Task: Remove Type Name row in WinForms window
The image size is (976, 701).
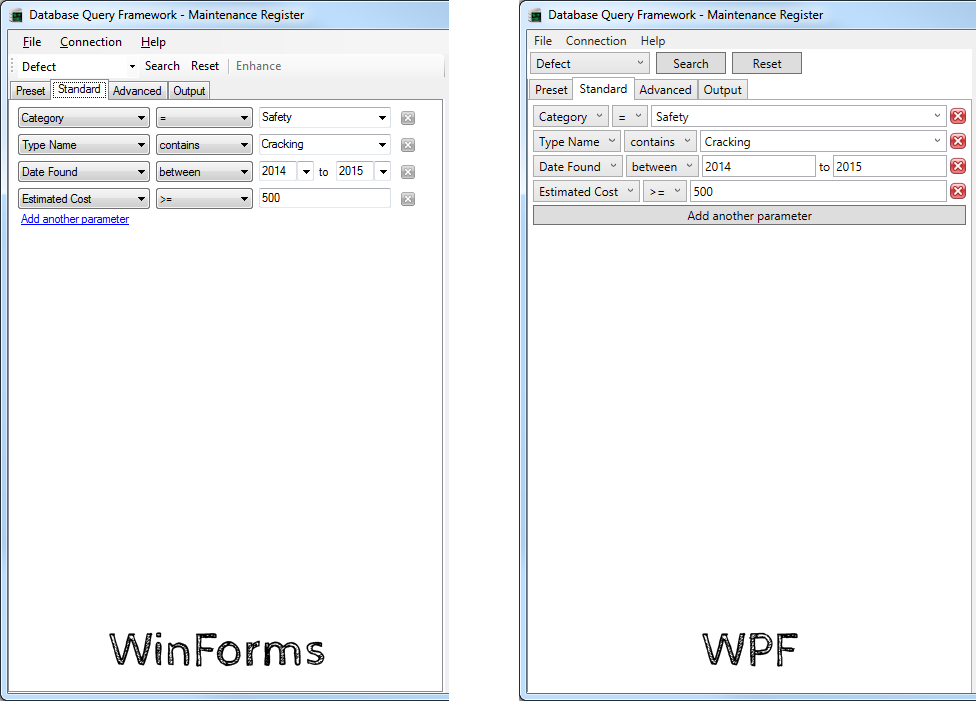Action: (408, 145)
